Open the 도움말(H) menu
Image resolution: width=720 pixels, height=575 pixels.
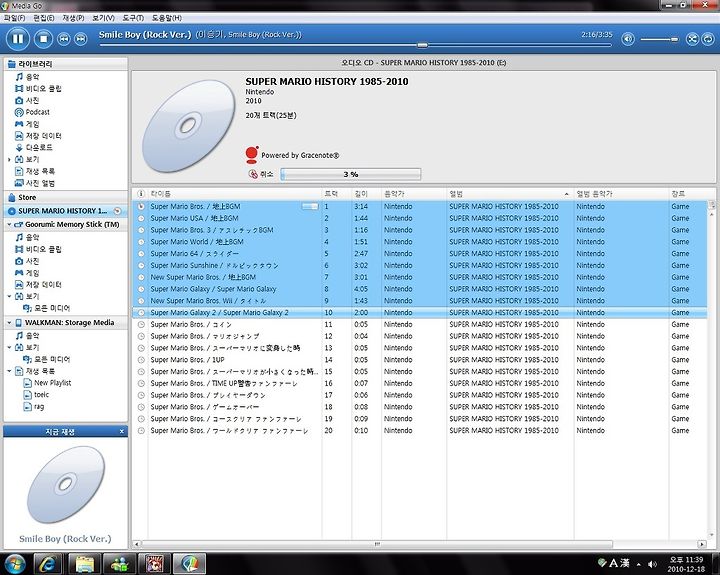tap(167, 18)
